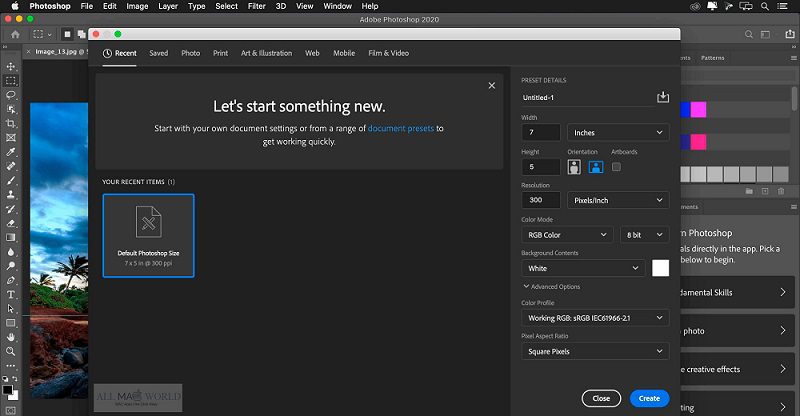
Task: Switch to the Web tab
Action: [312, 53]
